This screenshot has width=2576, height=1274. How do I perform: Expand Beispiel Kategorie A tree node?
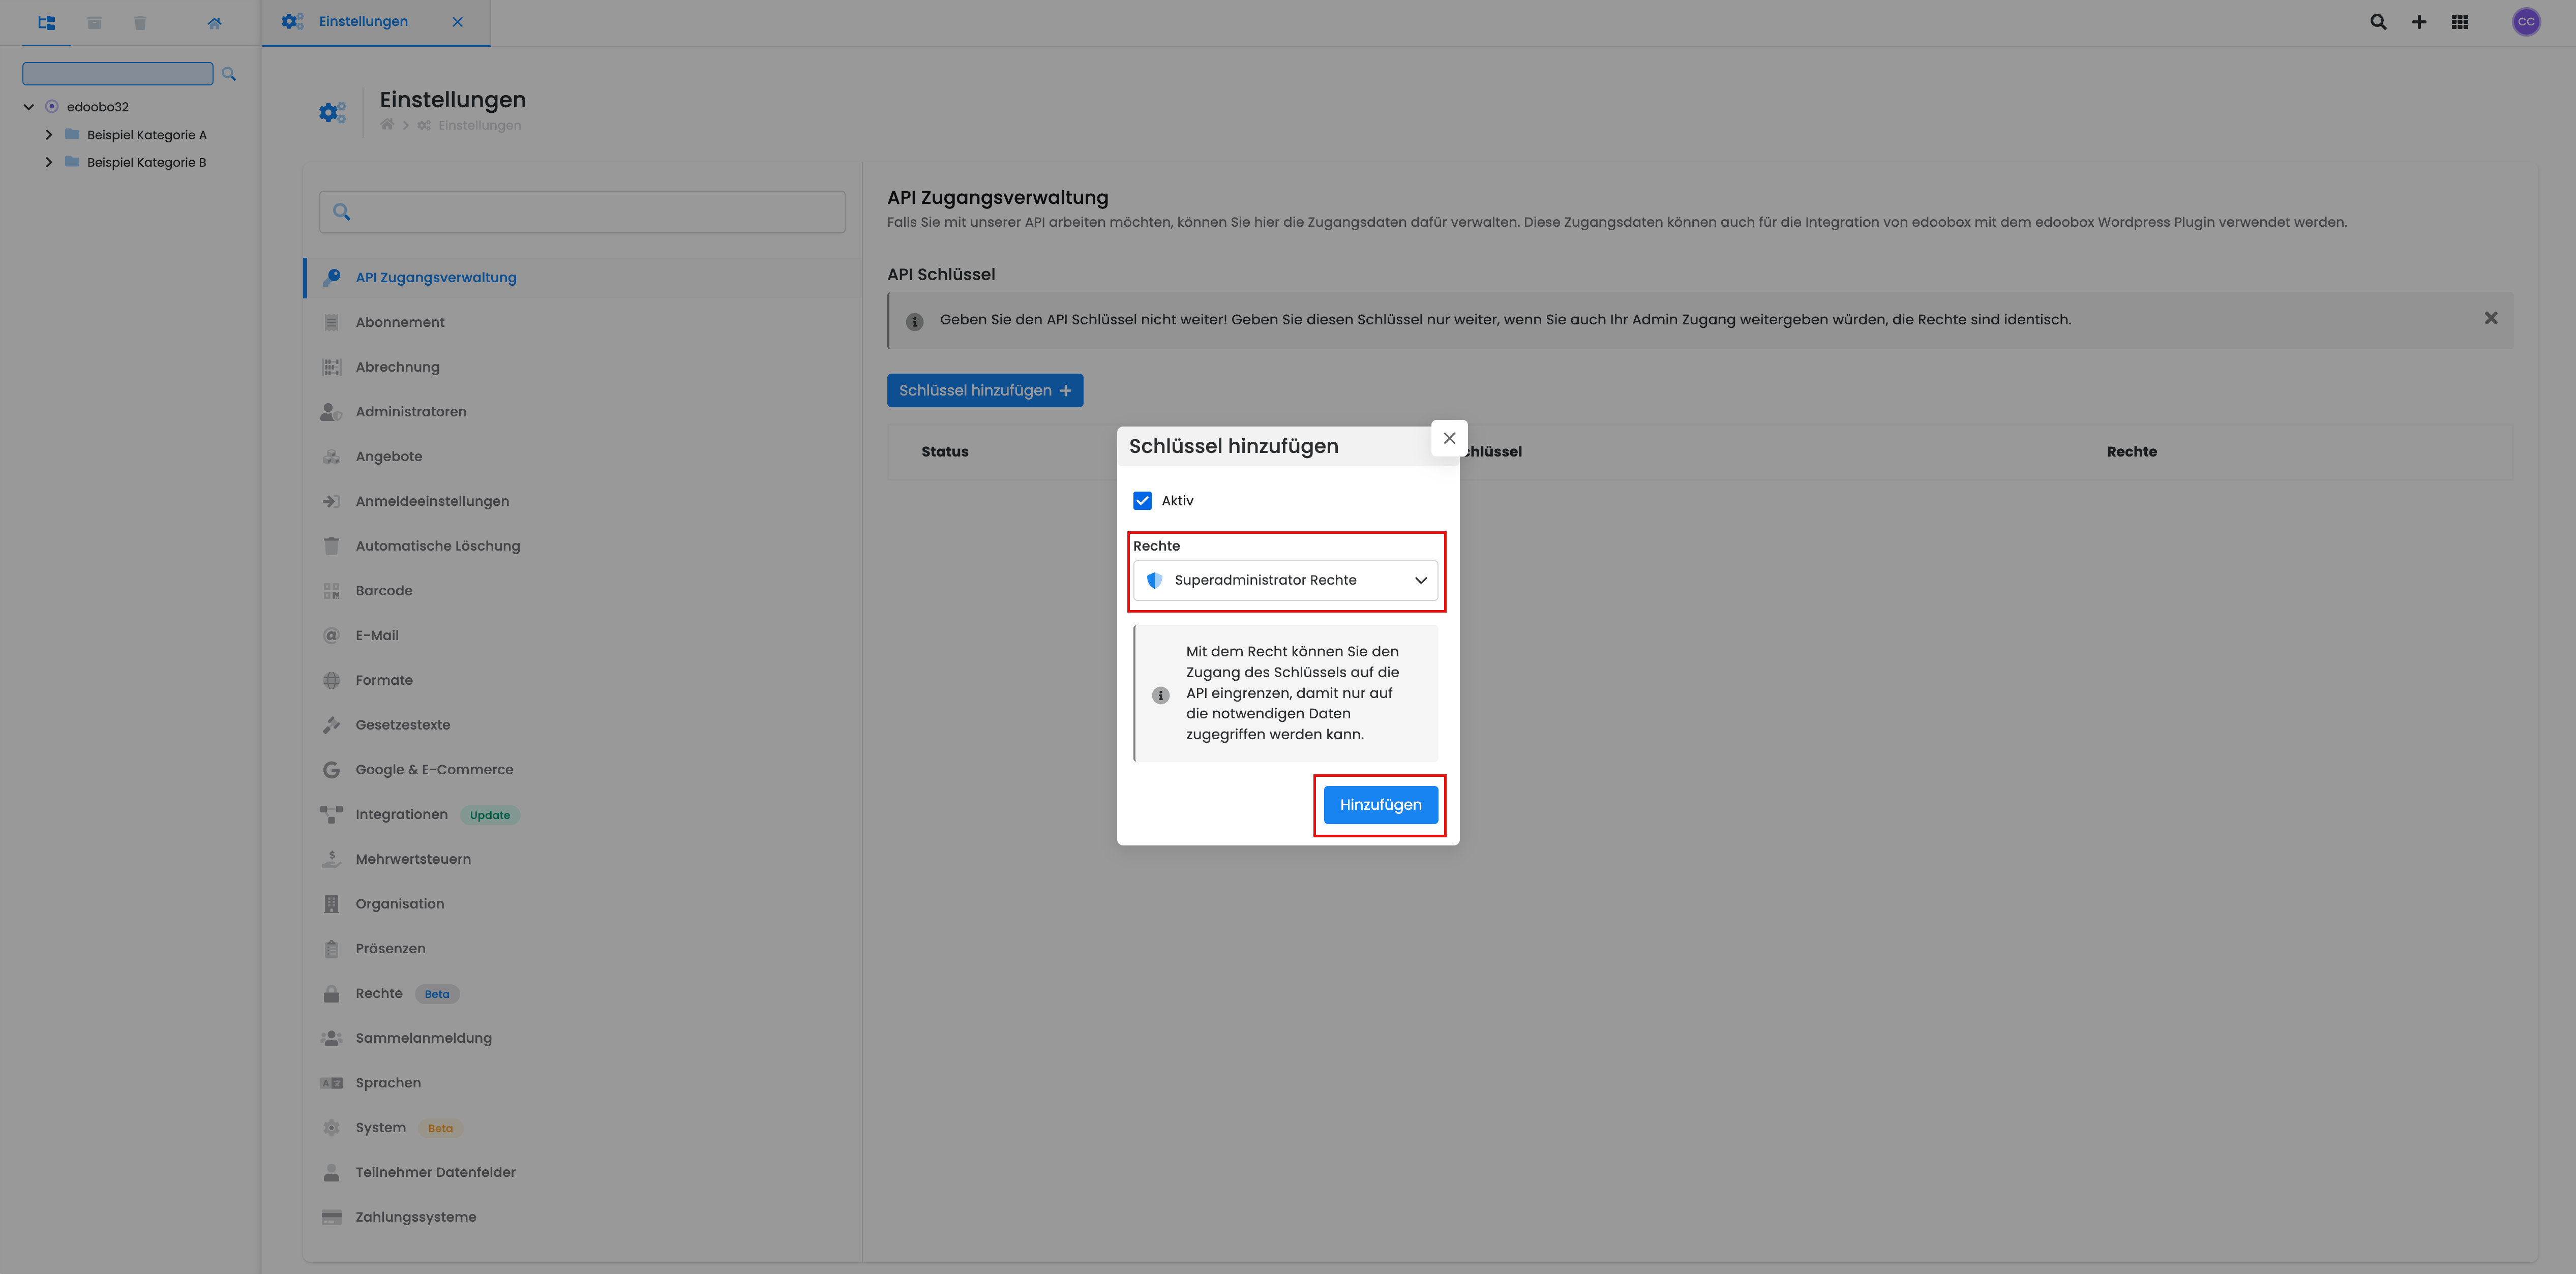pyautogui.click(x=48, y=135)
